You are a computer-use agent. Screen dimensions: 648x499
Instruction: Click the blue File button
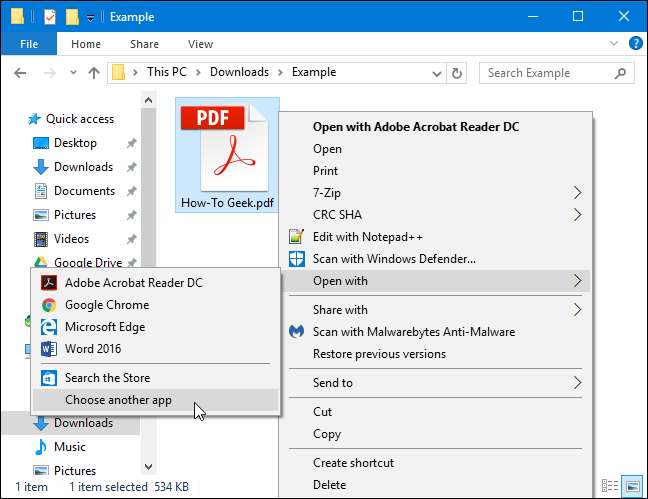pos(29,44)
